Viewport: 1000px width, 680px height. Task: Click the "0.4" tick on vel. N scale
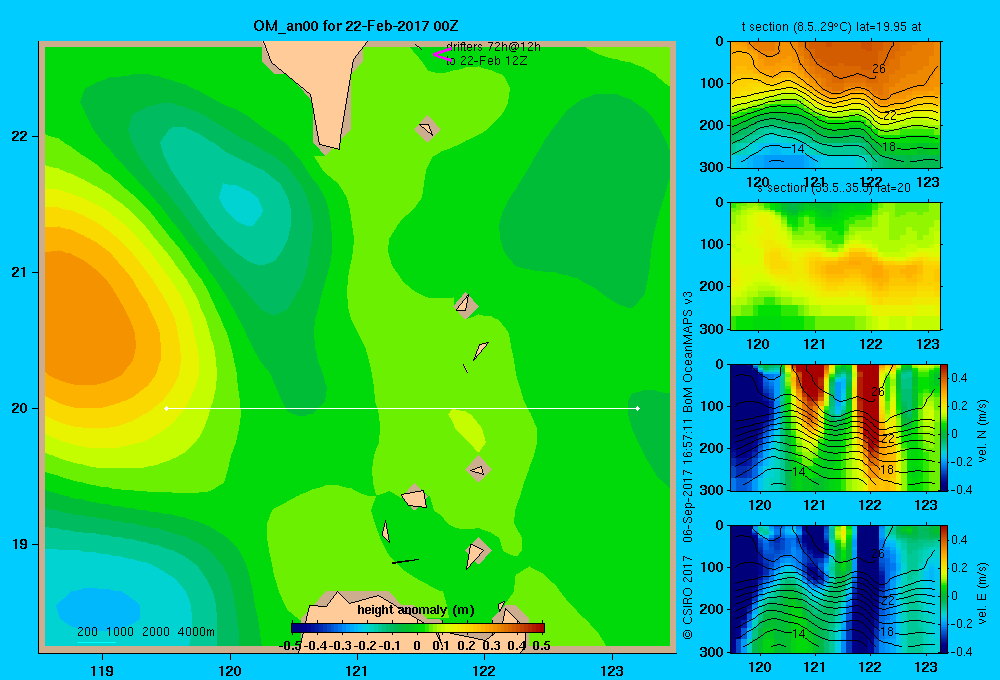click(x=959, y=378)
